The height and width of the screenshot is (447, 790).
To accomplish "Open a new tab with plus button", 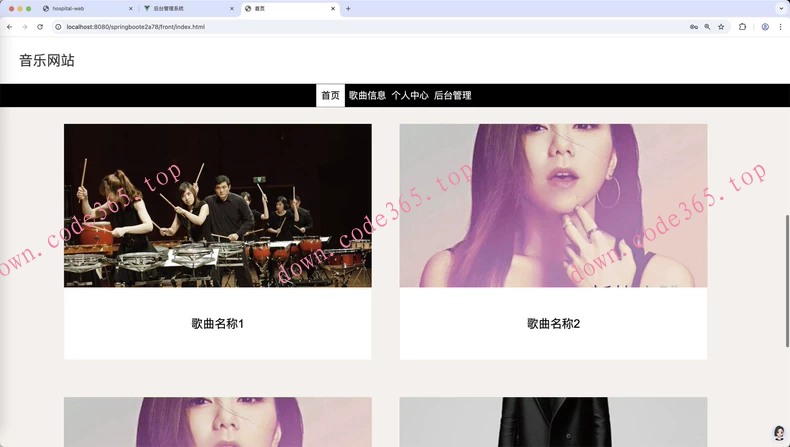I will point(348,9).
